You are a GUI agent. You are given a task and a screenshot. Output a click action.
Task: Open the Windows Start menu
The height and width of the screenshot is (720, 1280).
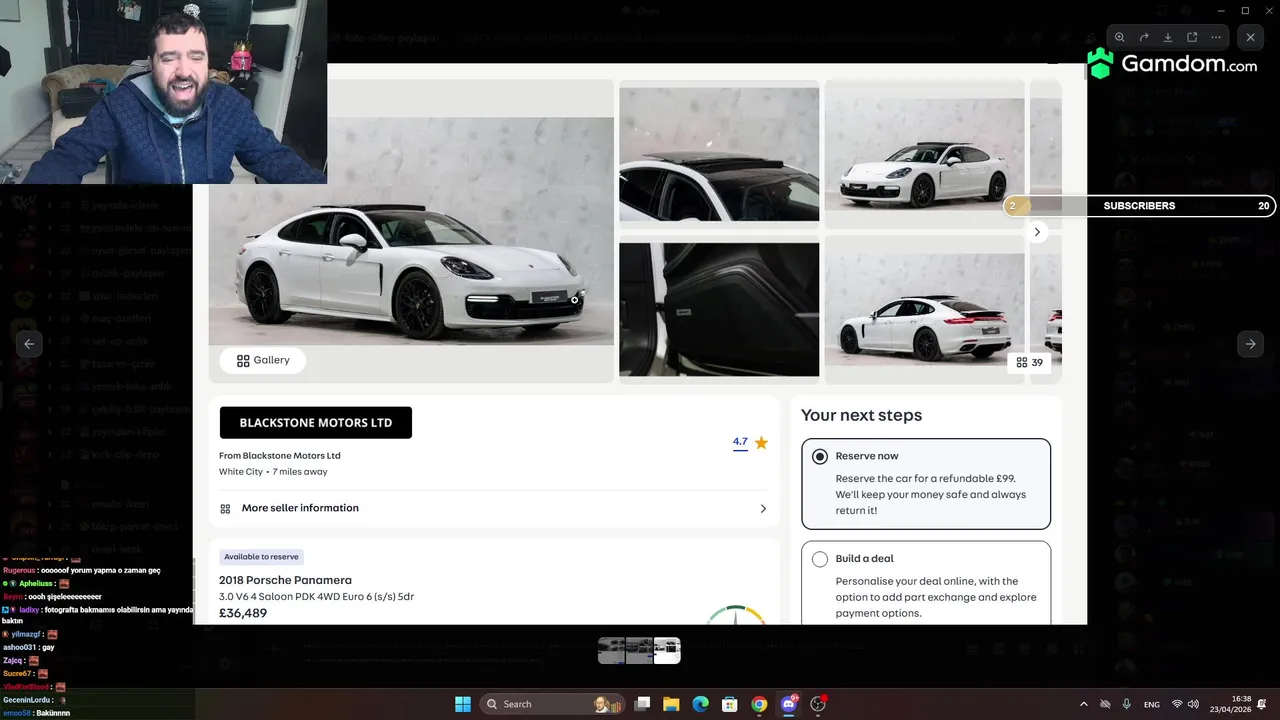(x=463, y=704)
